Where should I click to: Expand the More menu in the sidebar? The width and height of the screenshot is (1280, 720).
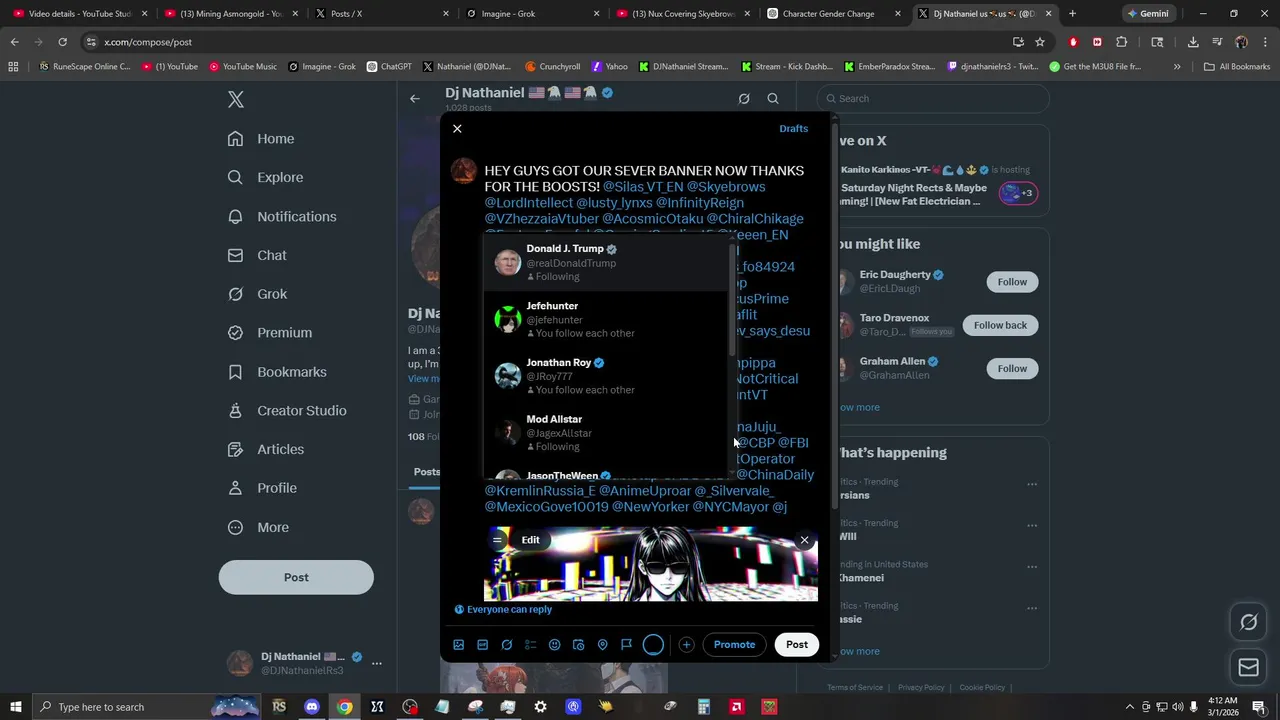[257, 527]
